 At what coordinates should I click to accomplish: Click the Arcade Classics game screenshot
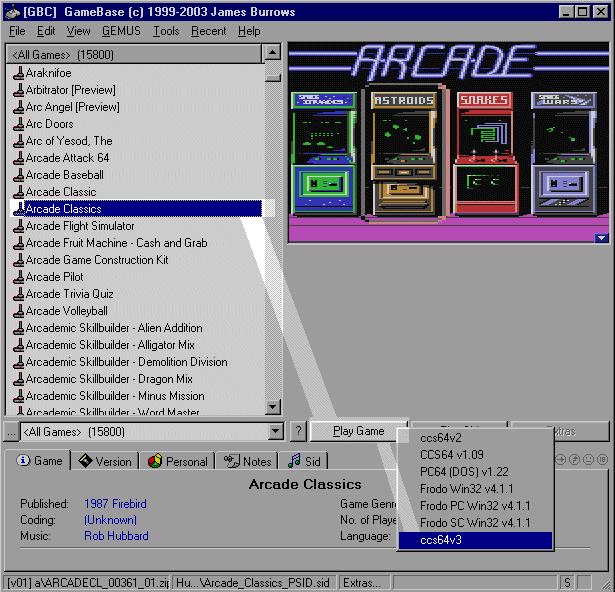(x=449, y=142)
